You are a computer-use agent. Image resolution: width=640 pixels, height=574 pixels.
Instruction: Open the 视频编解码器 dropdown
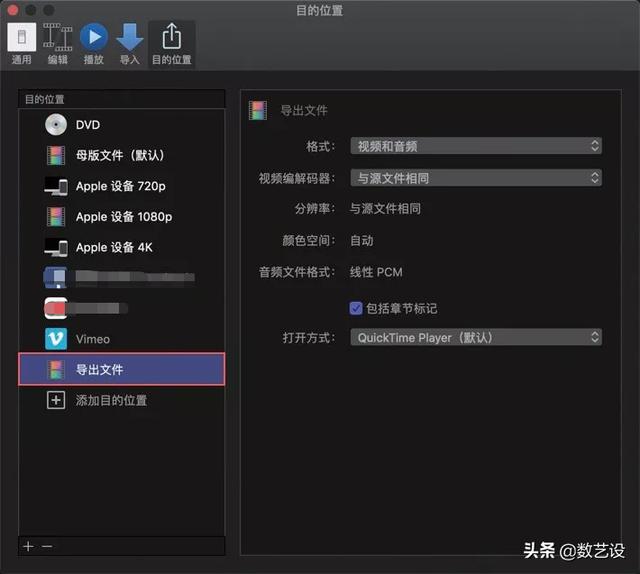point(476,178)
